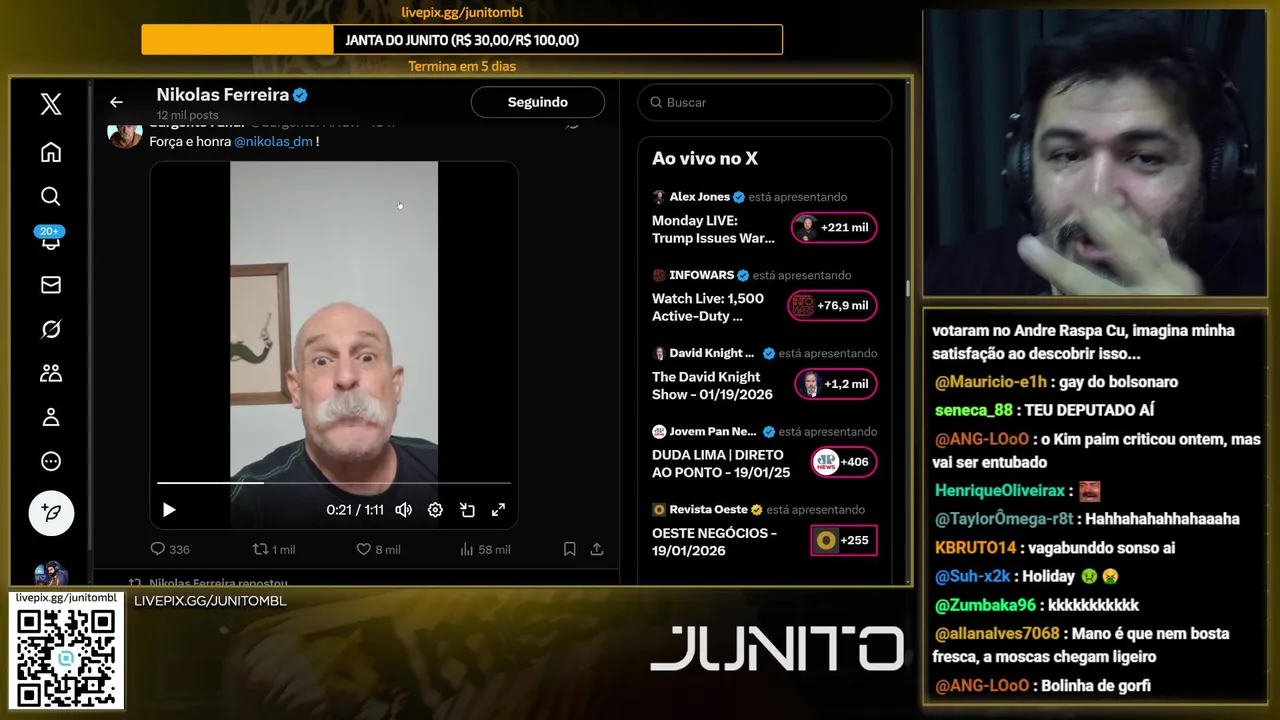Expand video to fullscreen
Viewport: 1280px width, 720px height.
498,510
